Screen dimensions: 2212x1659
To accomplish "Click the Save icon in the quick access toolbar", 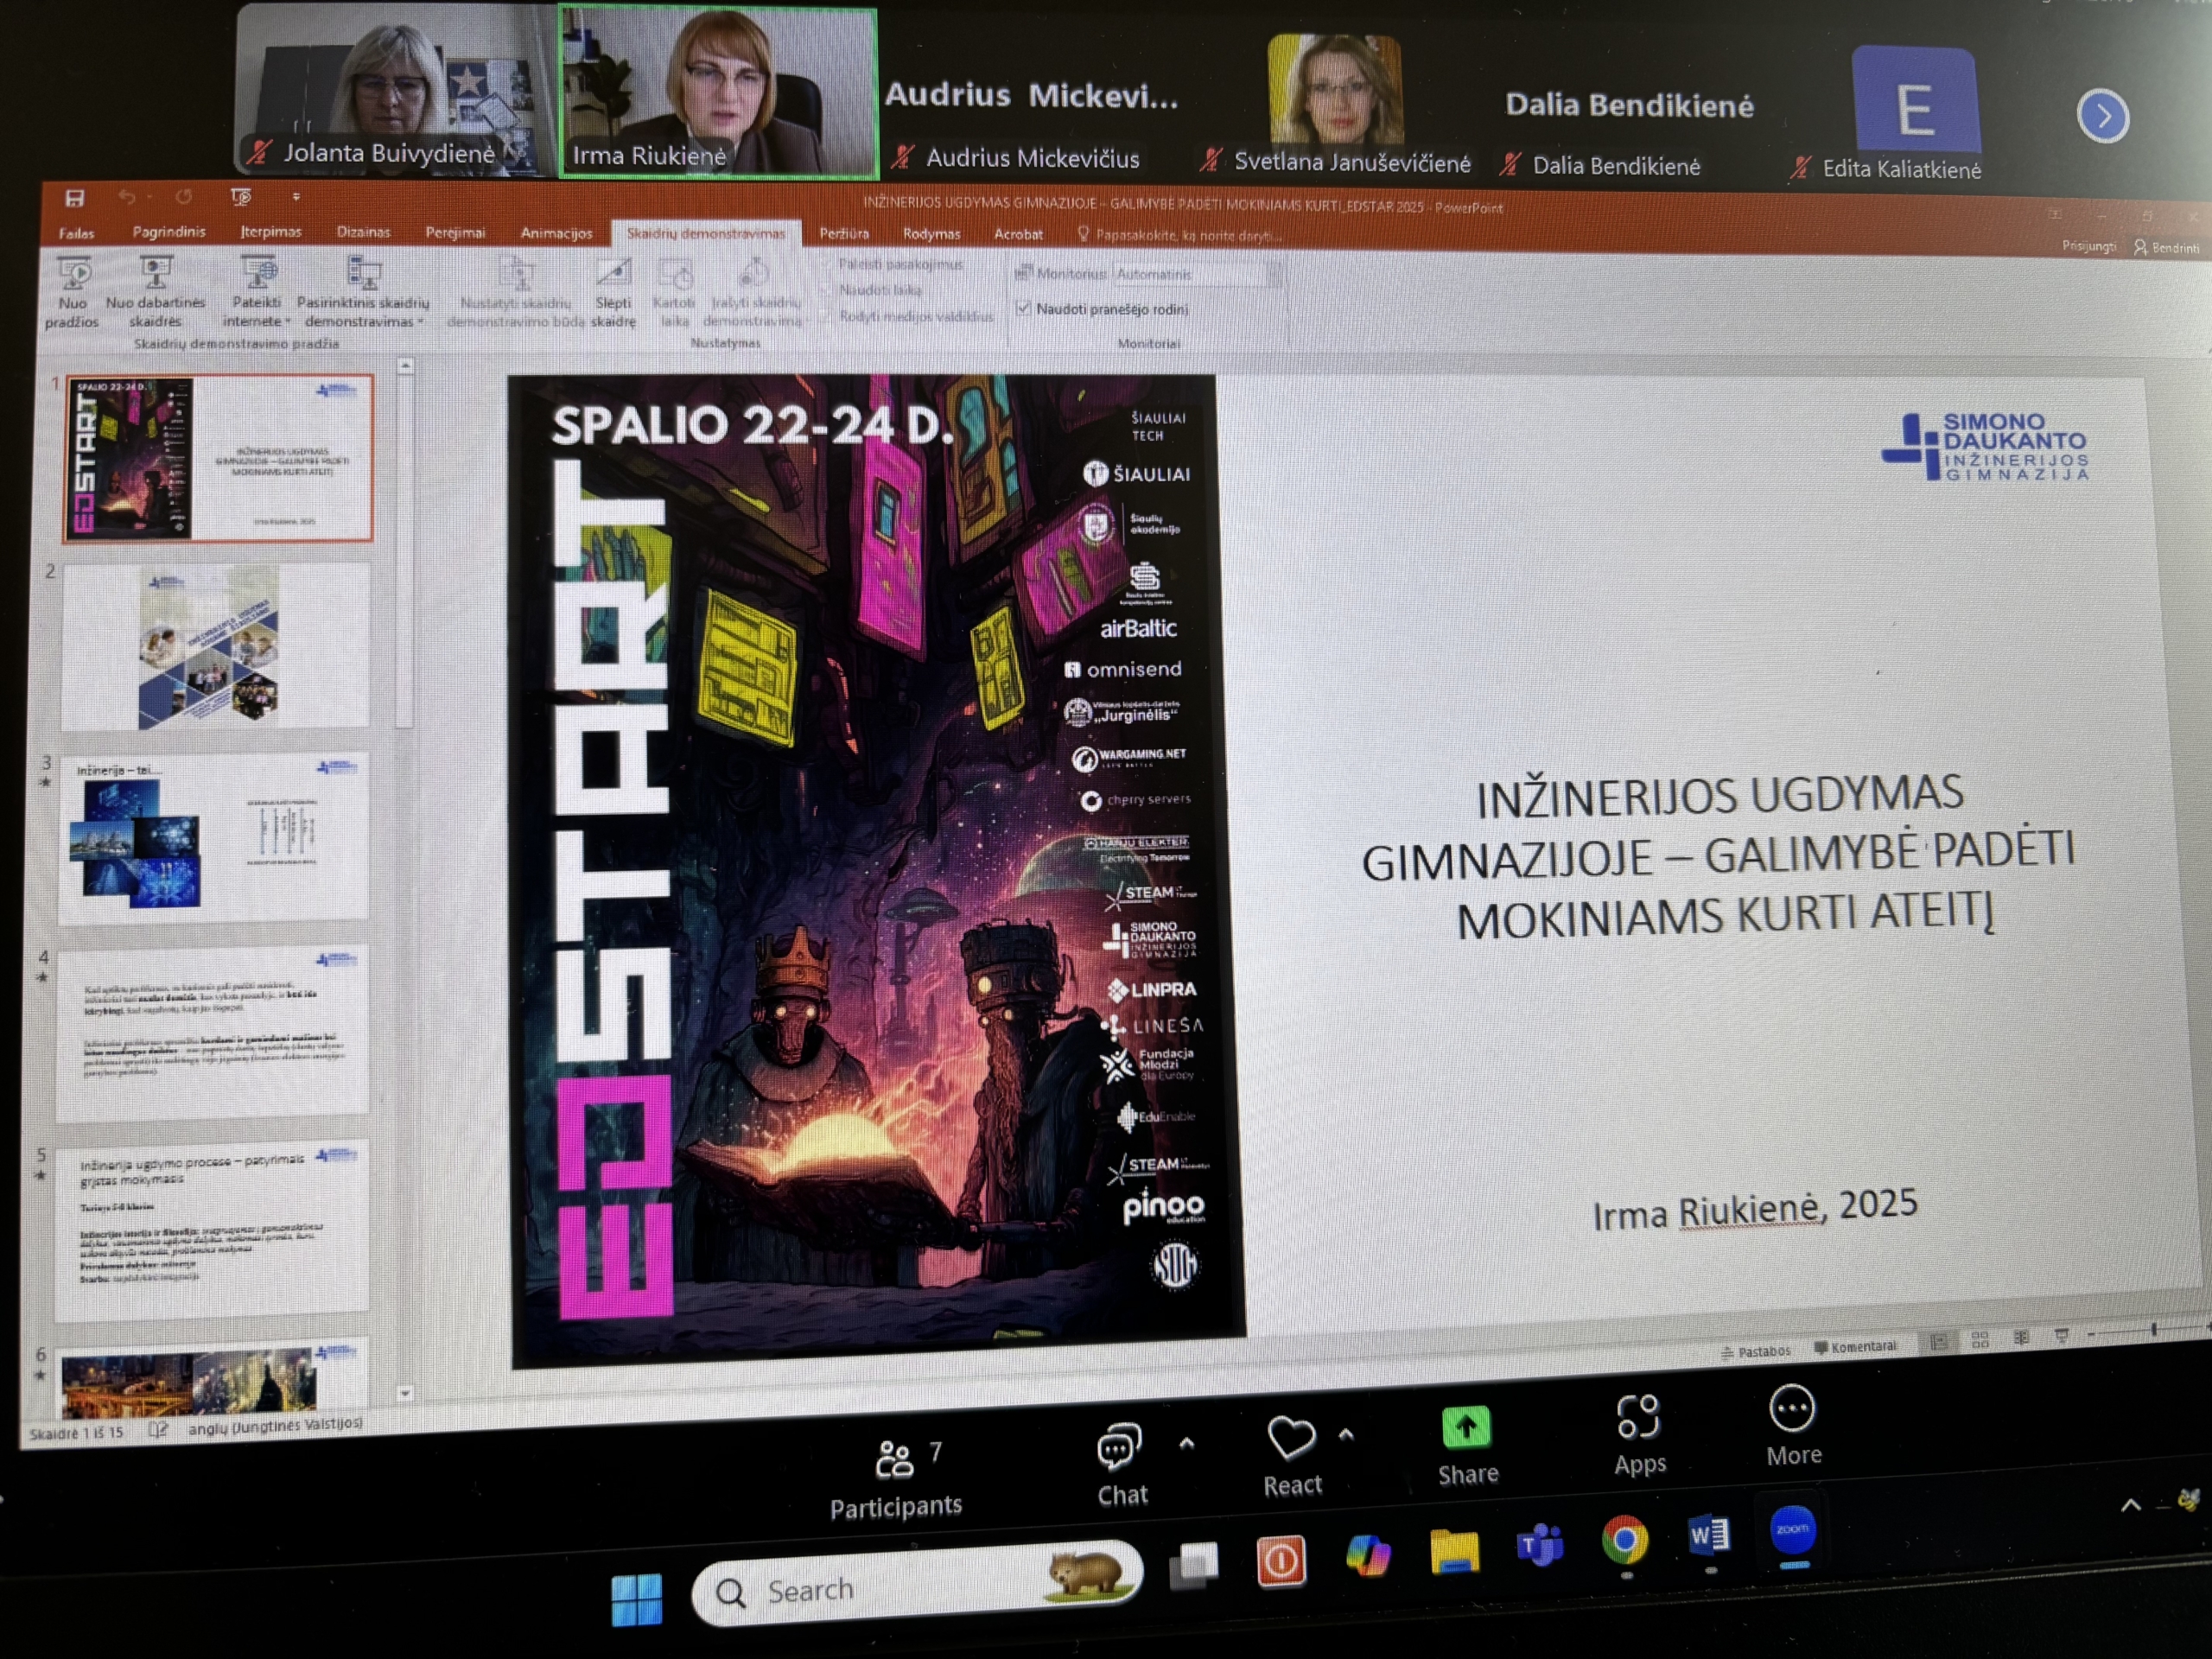I will coord(75,198).
